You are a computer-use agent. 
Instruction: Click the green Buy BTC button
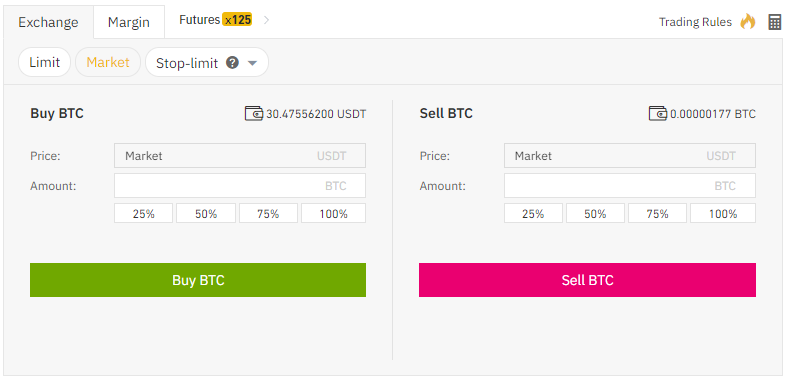(x=198, y=280)
